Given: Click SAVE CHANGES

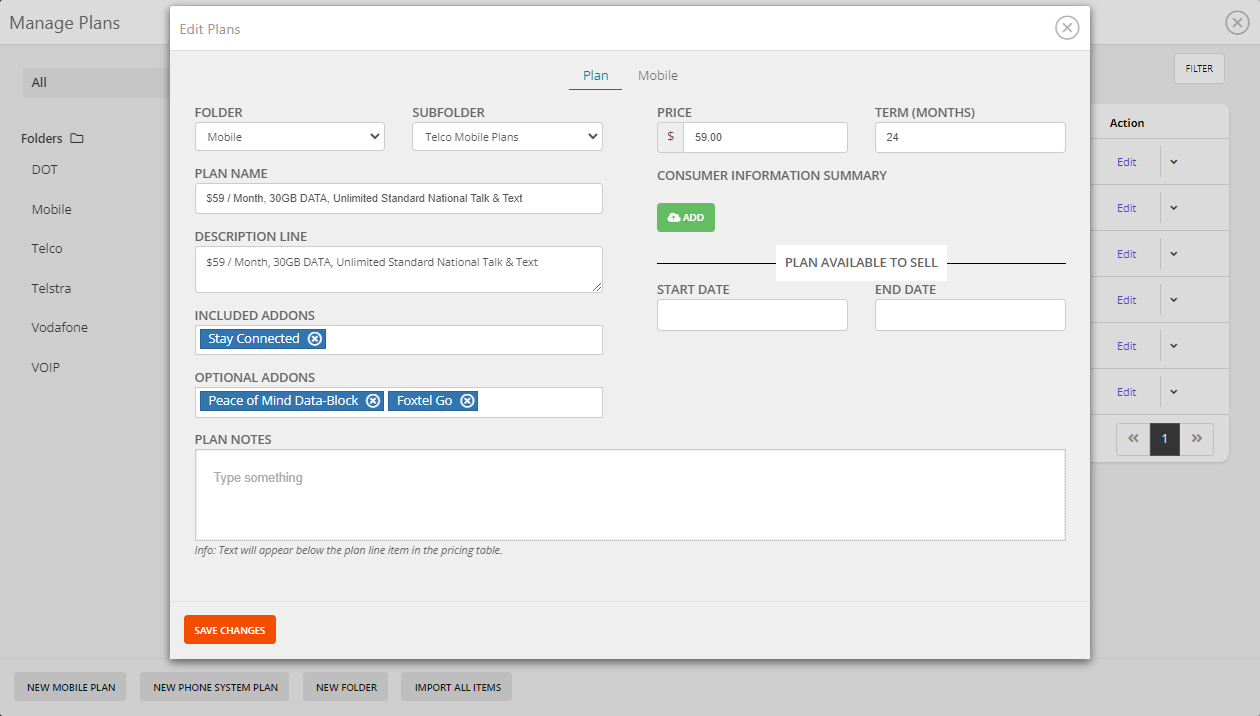Looking at the screenshot, I should tap(229, 629).
